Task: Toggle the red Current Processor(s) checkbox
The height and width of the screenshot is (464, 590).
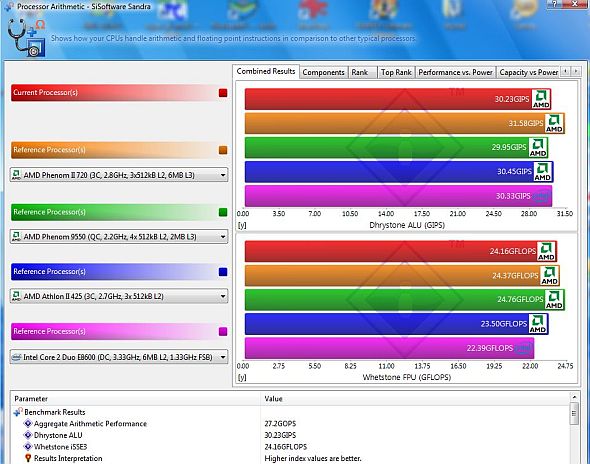Action: click(223, 93)
